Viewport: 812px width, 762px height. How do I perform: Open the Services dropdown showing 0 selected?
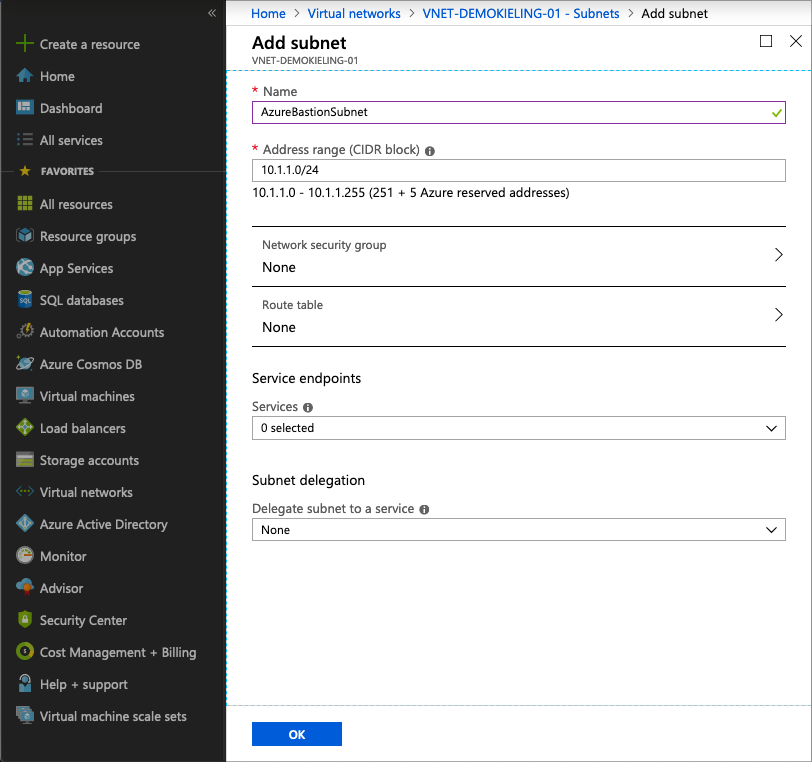pyautogui.click(x=518, y=428)
